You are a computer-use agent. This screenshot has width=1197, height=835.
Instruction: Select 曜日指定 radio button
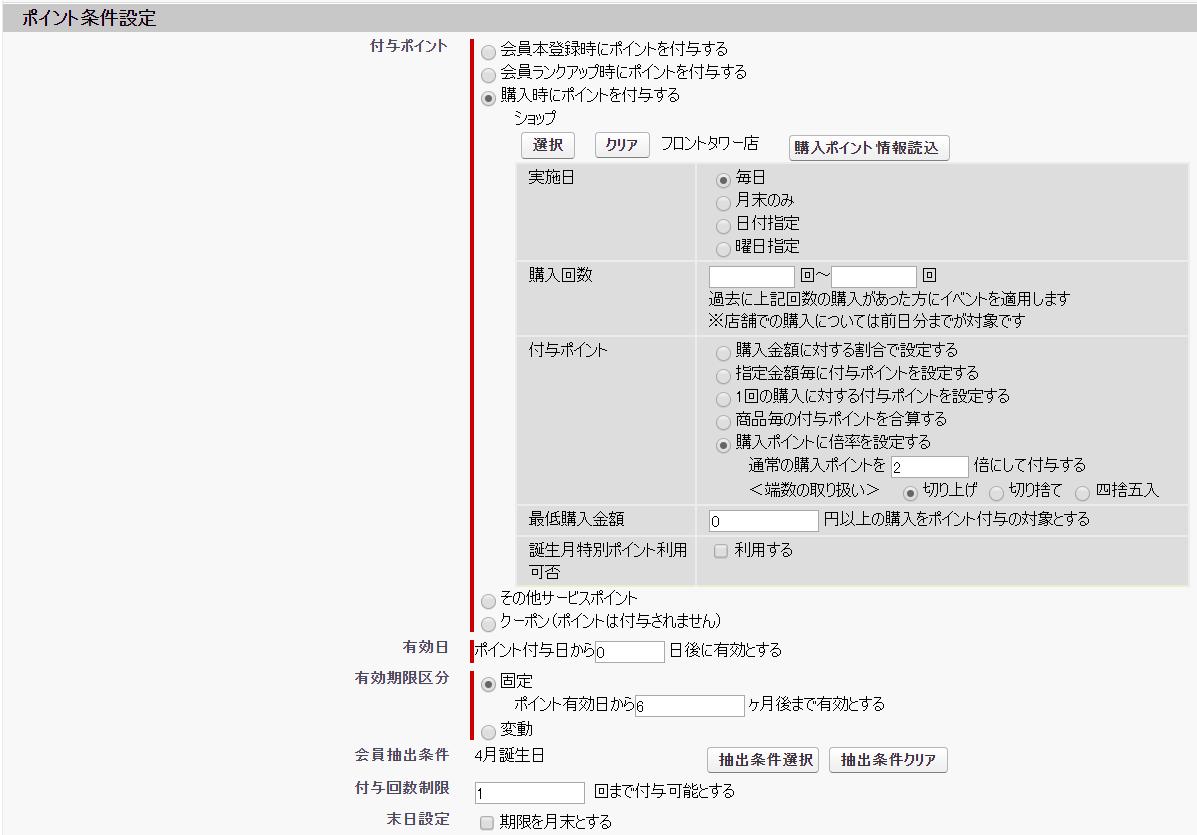(723, 248)
